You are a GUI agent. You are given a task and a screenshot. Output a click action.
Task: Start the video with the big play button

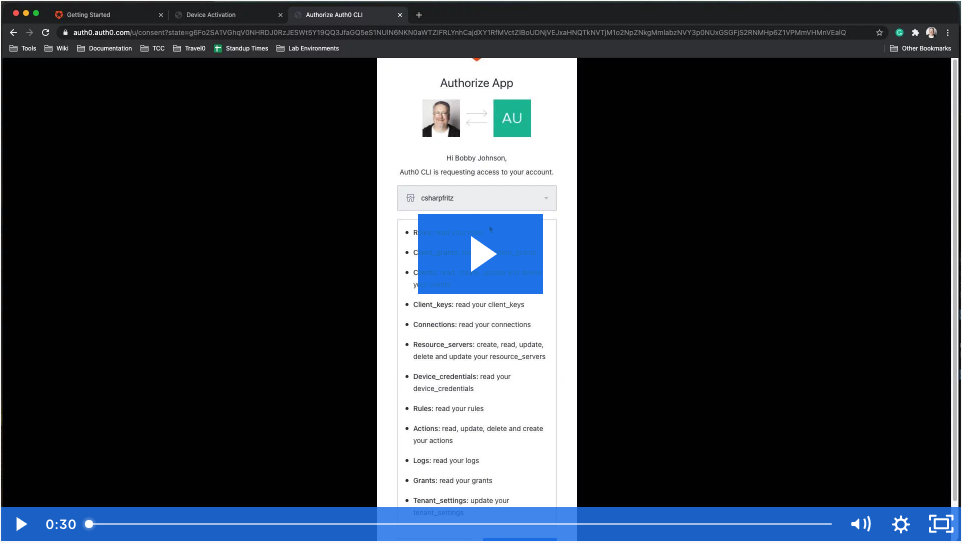click(x=480, y=253)
